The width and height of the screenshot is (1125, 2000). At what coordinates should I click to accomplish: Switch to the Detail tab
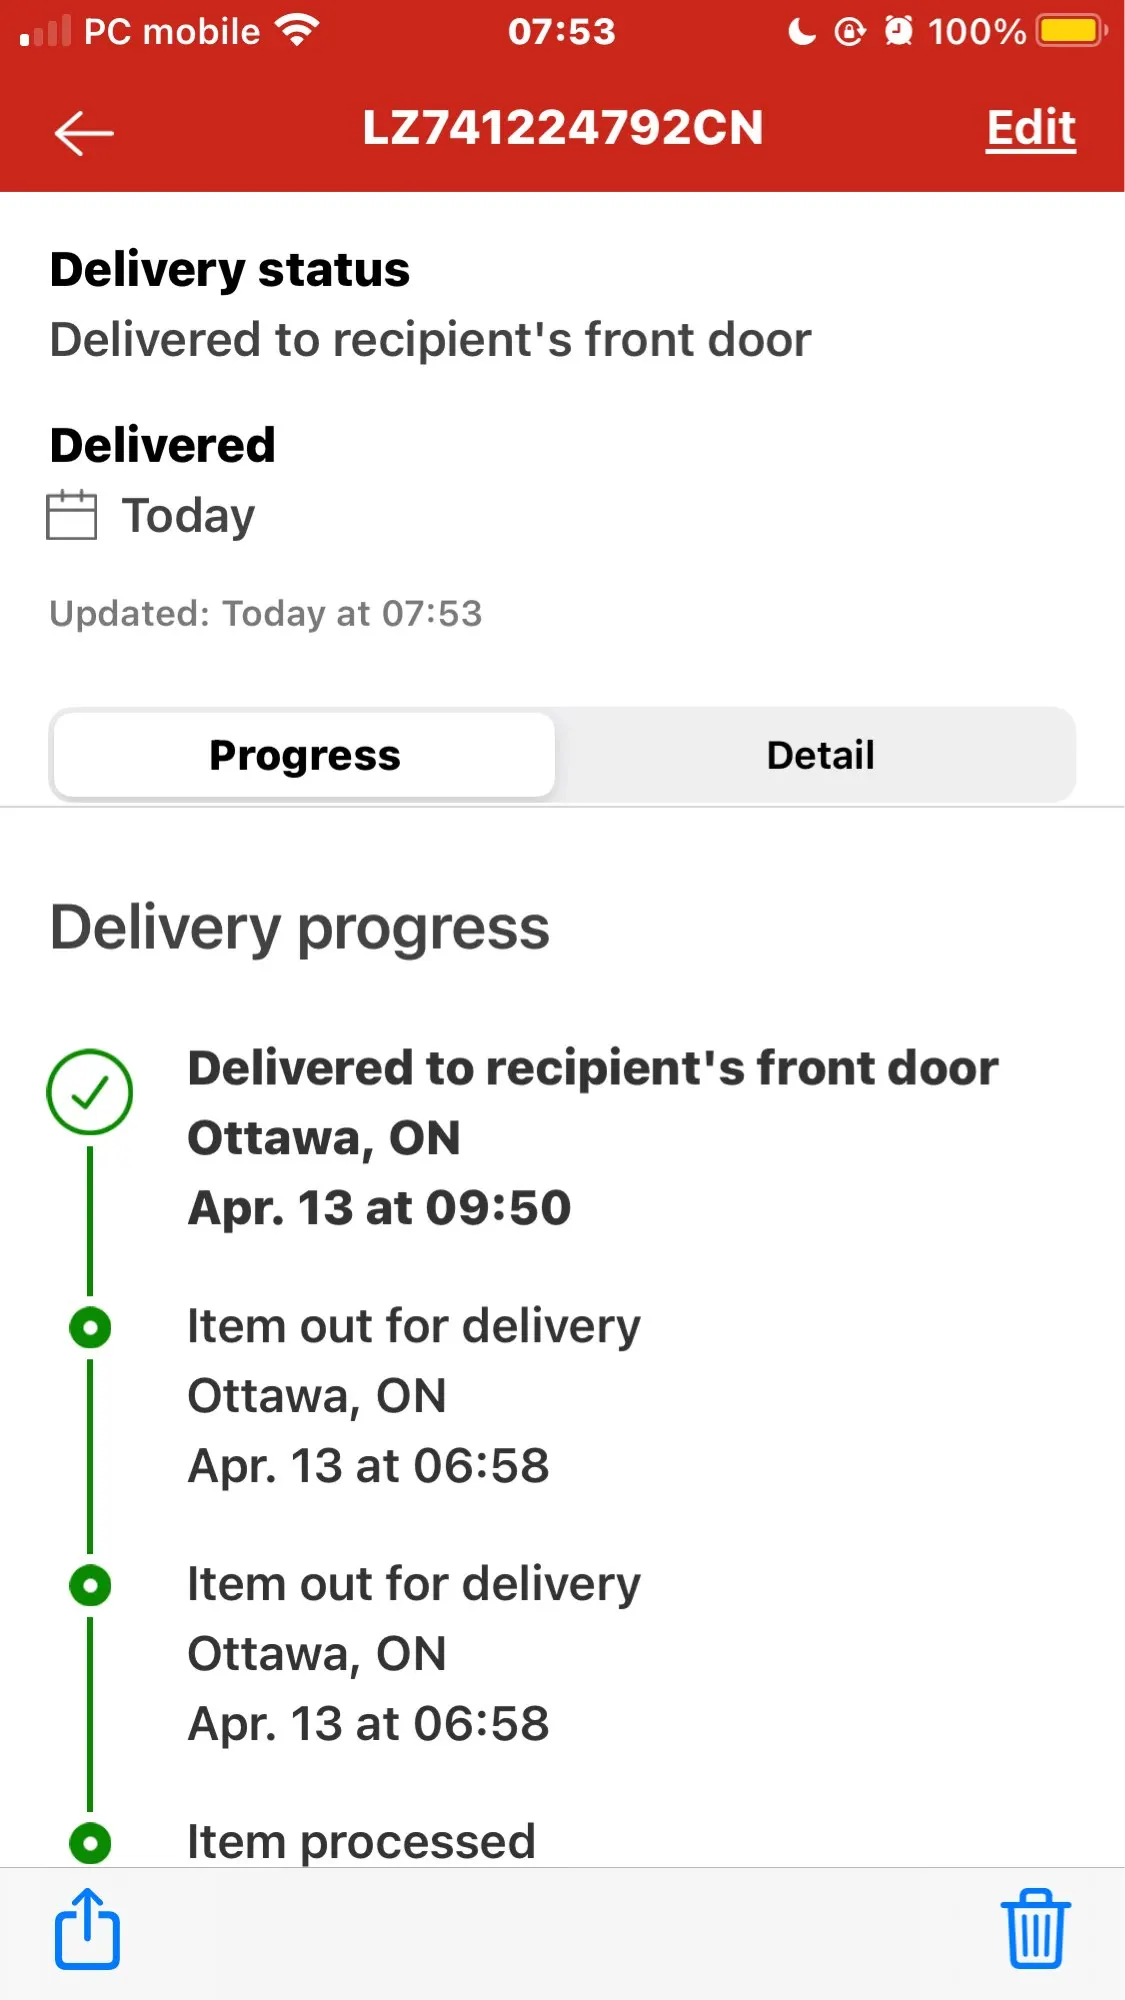click(820, 755)
